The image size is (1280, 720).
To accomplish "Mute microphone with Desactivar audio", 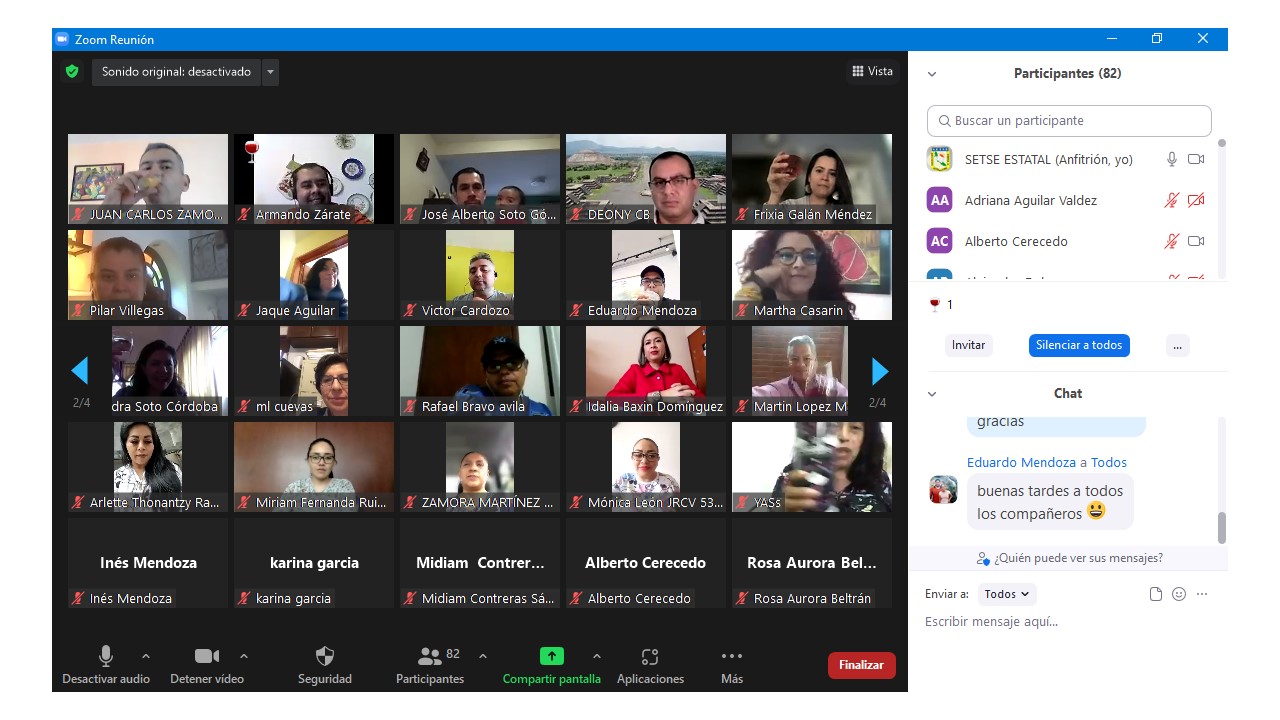I will pyautogui.click(x=106, y=666).
